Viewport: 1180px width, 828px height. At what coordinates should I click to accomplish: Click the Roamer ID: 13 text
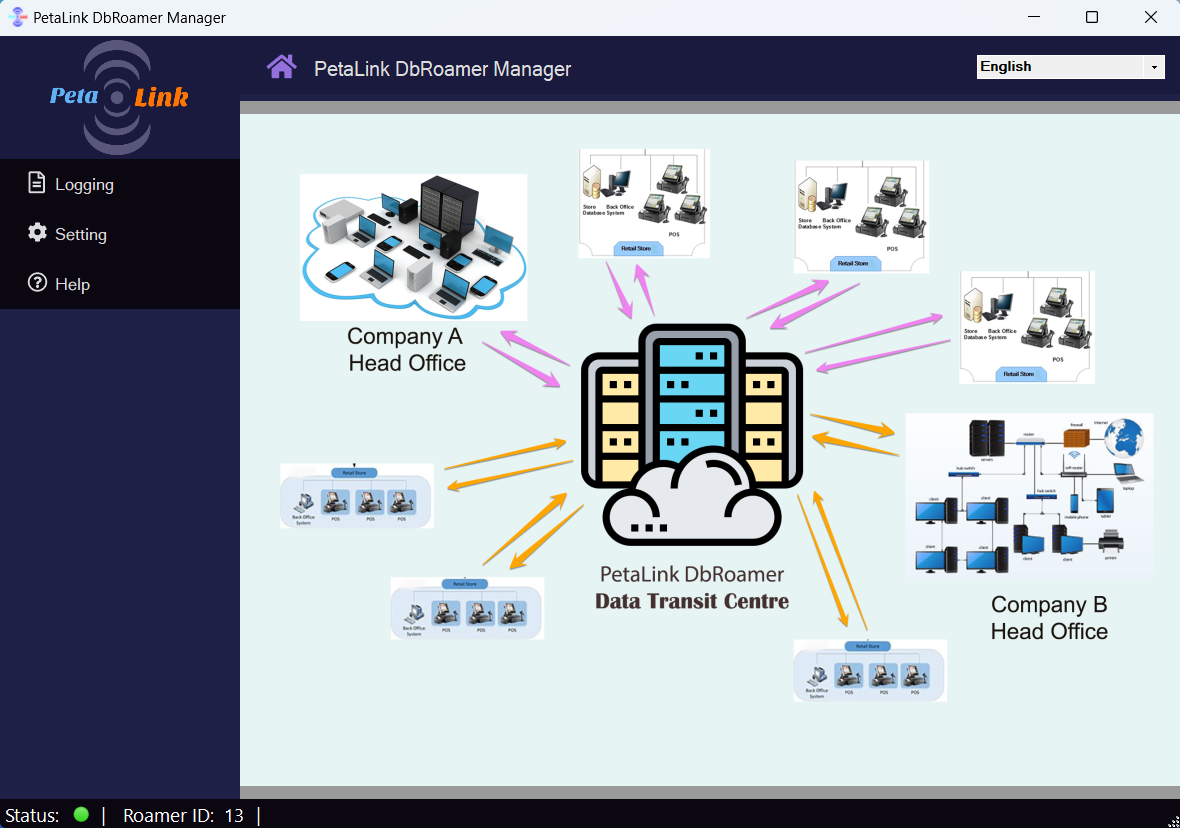[x=184, y=815]
